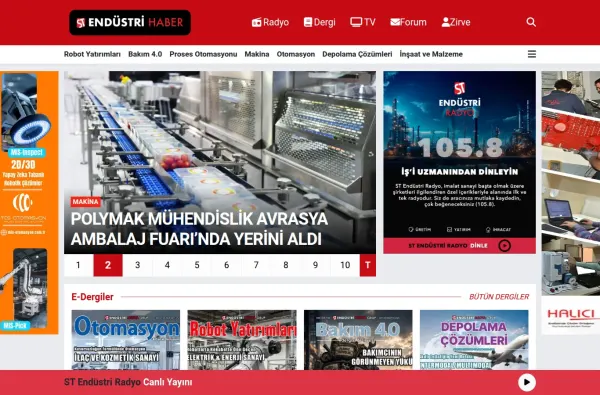Open the Forum link with envelope icon
Image resolution: width=600 pixels, height=395 pixels.
coord(408,22)
